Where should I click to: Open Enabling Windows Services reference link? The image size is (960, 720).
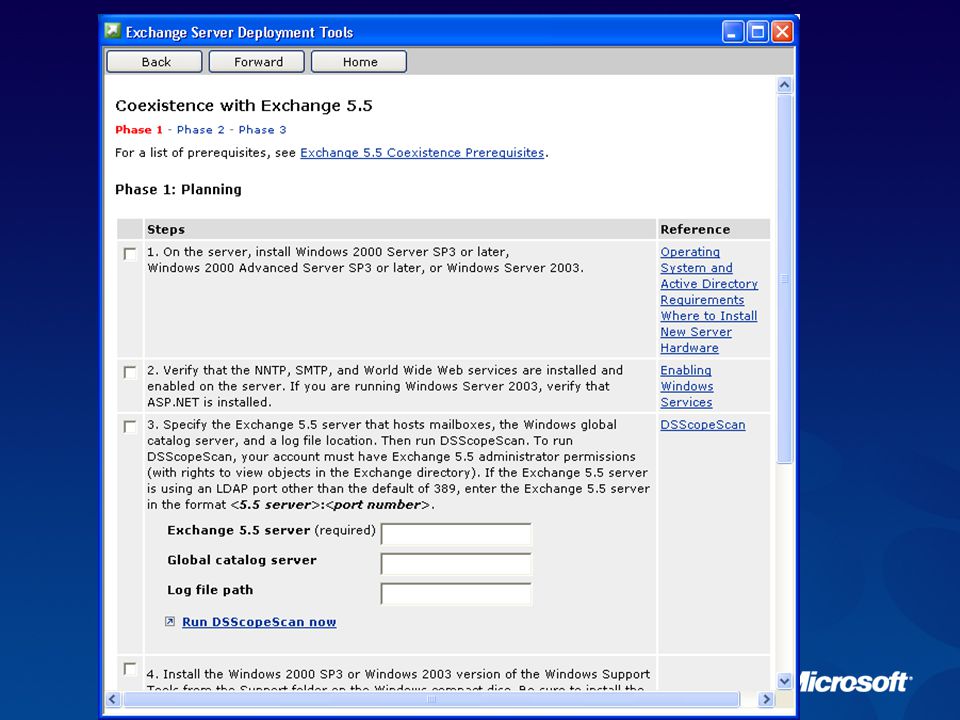[686, 386]
